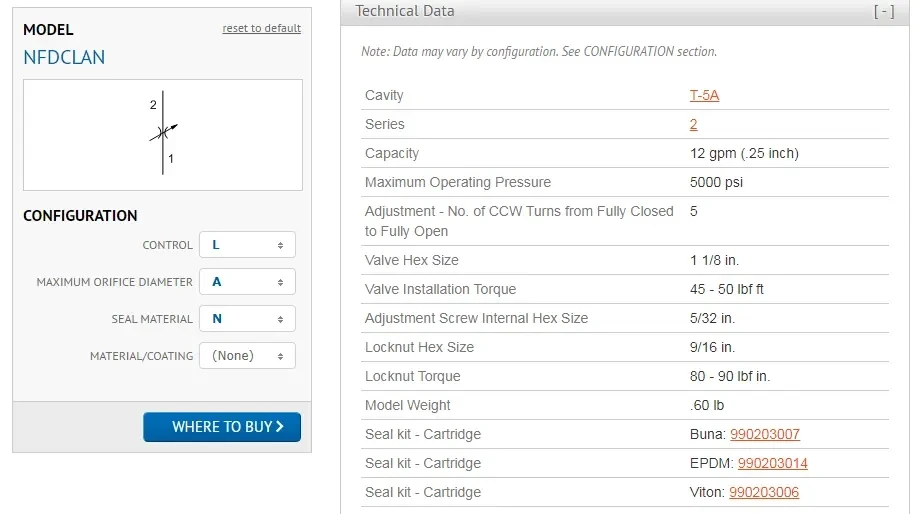Click the valve schematic symbol diagram

pos(163,134)
